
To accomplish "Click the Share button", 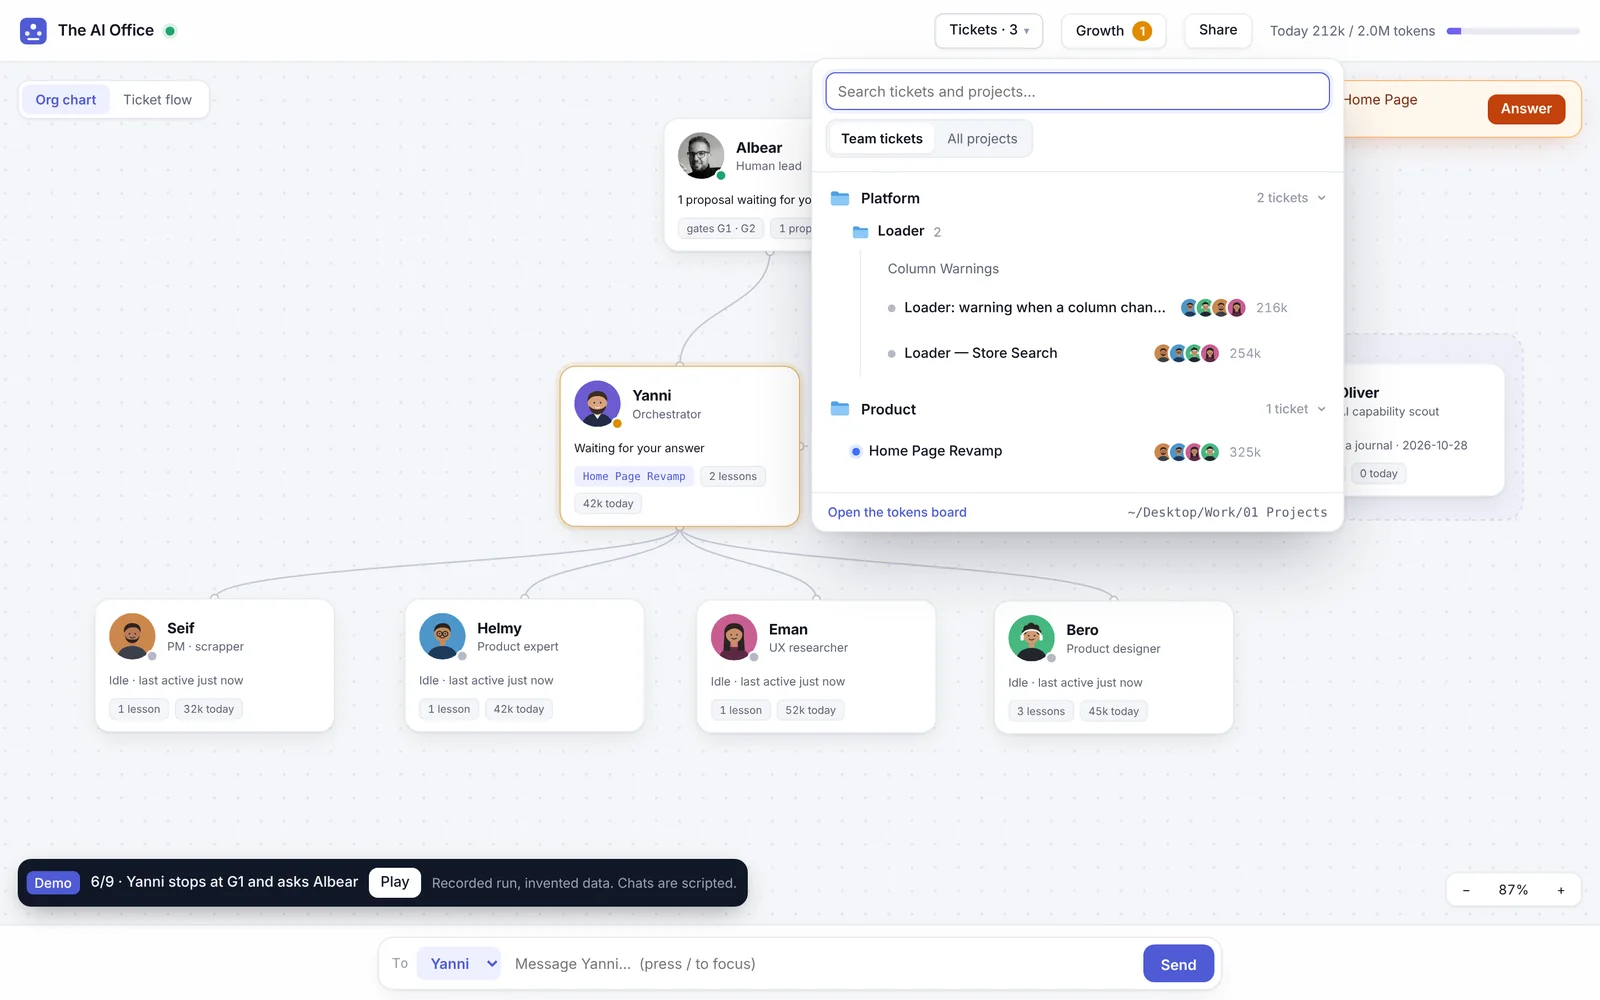I will (1218, 30).
